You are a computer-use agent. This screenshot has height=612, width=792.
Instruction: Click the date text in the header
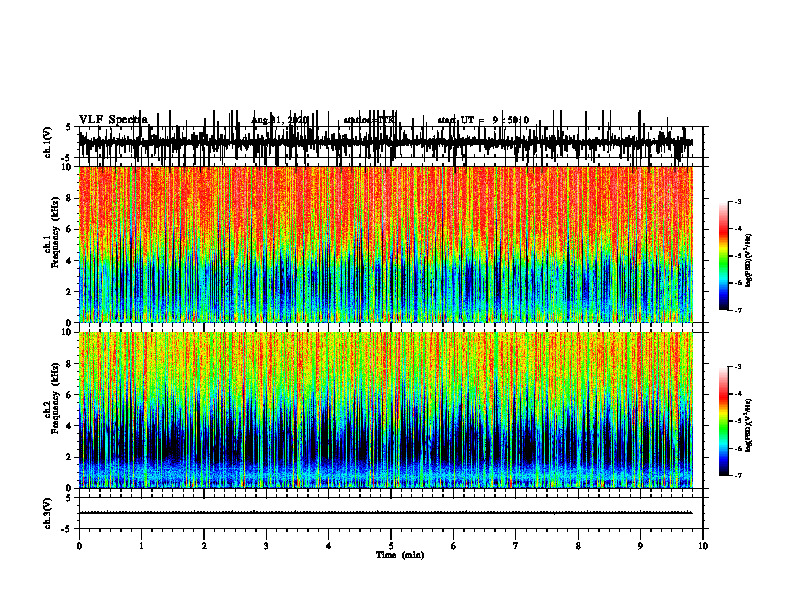point(280,120)
